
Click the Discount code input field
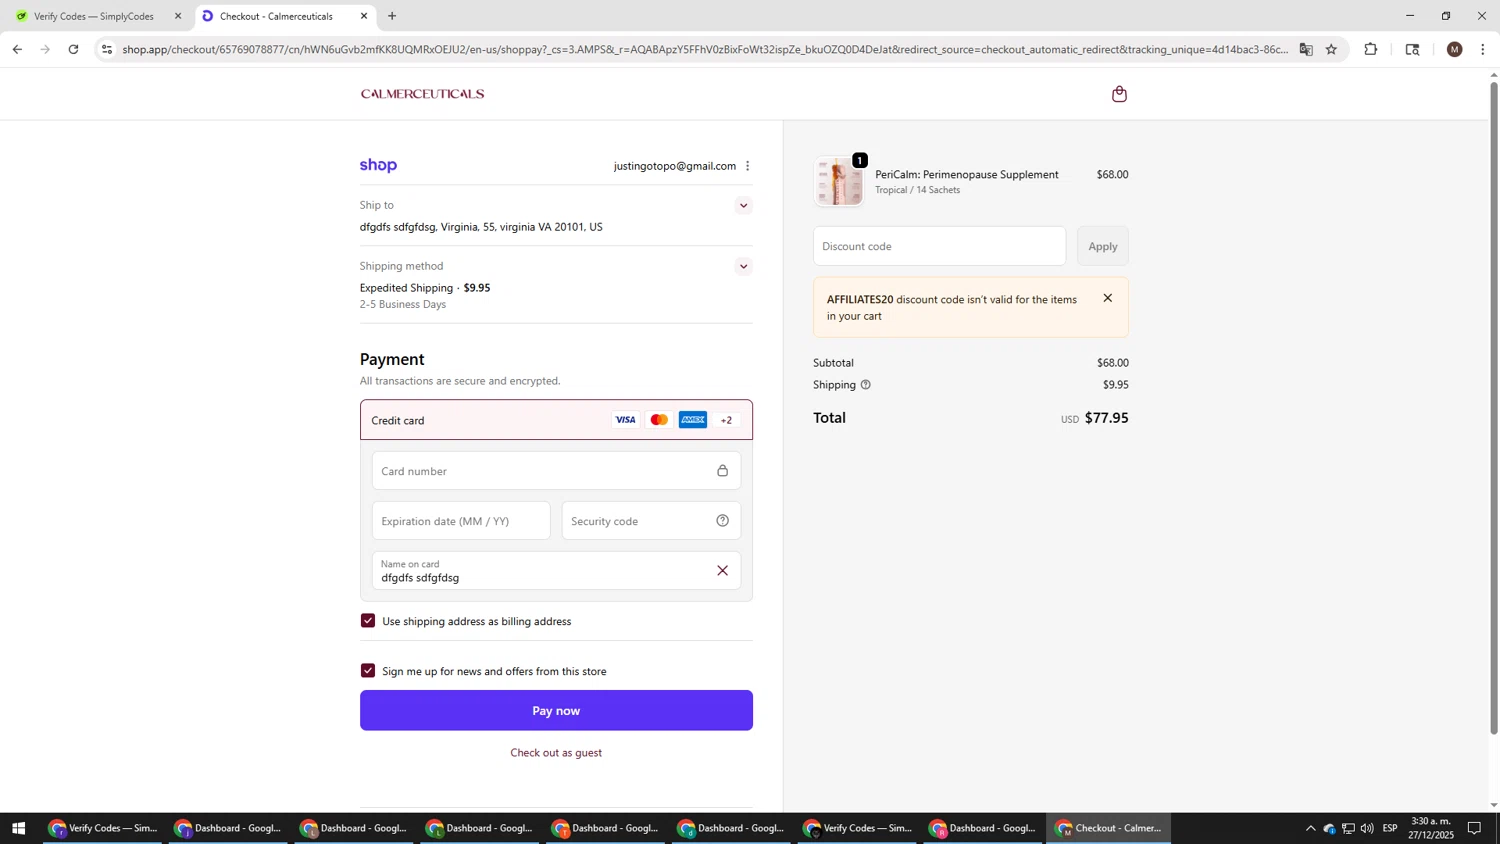tap(939, 246)
